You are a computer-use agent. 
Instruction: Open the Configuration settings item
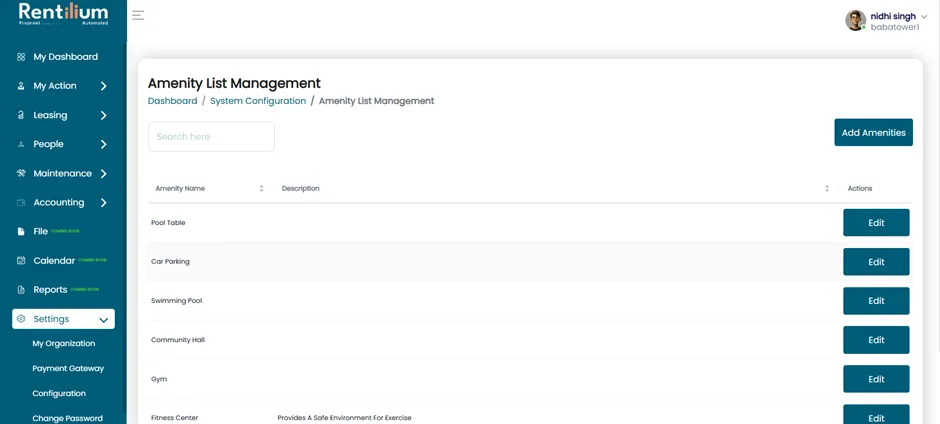[x=59, y=393]
